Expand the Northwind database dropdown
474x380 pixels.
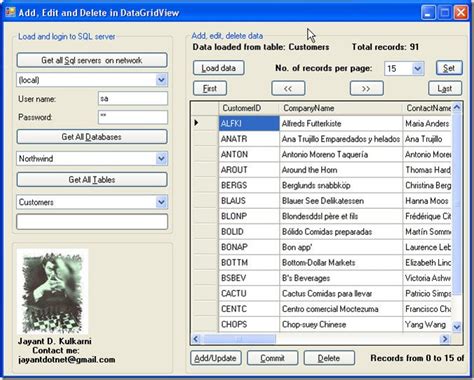pos(161,159)
